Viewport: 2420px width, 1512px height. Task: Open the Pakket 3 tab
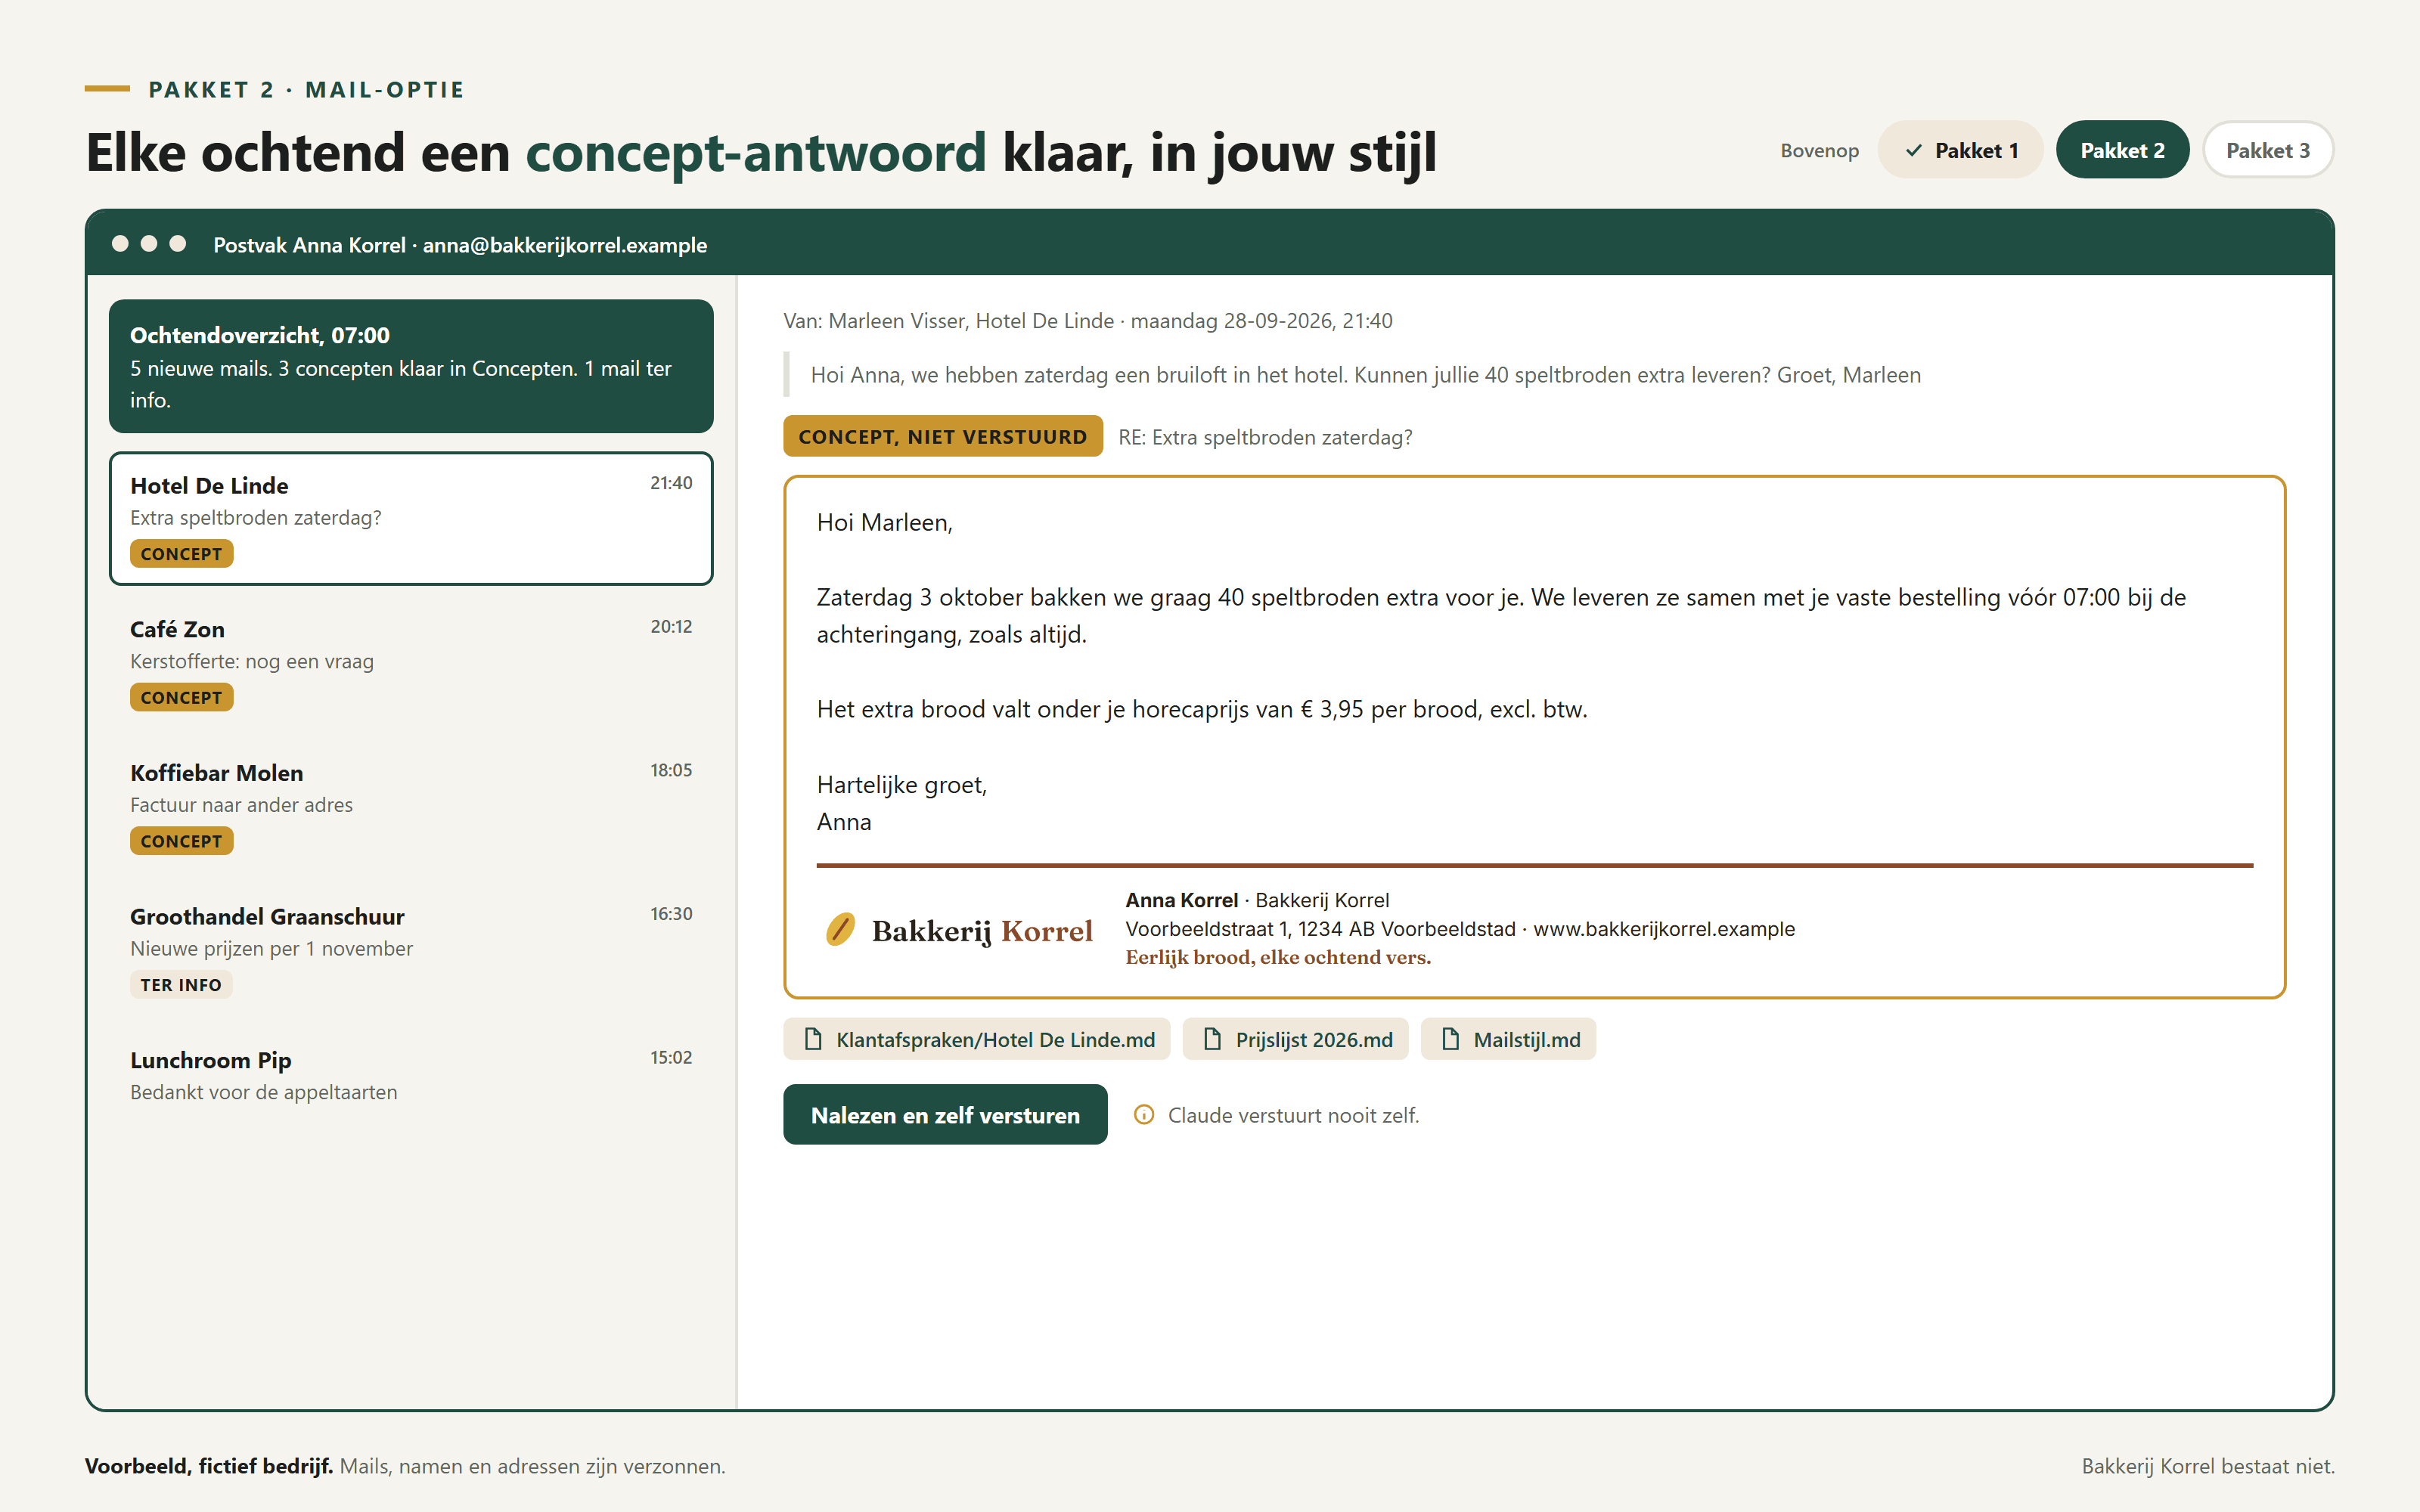pos(2267,150)
